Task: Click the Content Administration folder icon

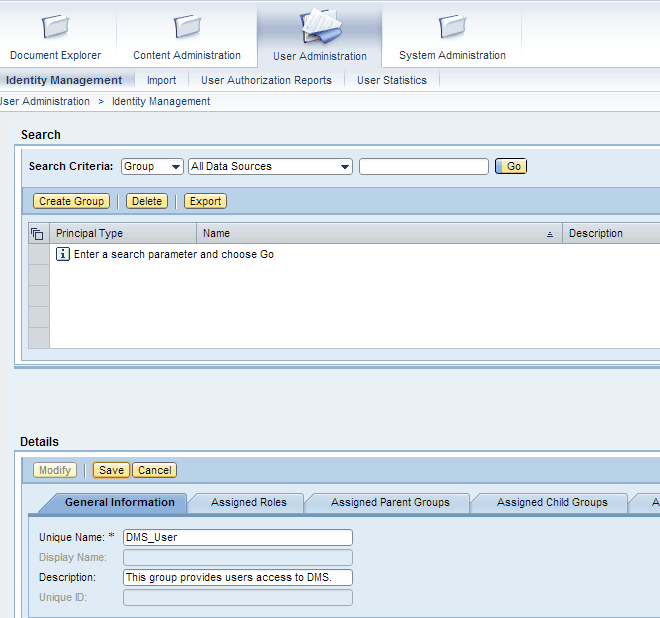Action: 187,26
